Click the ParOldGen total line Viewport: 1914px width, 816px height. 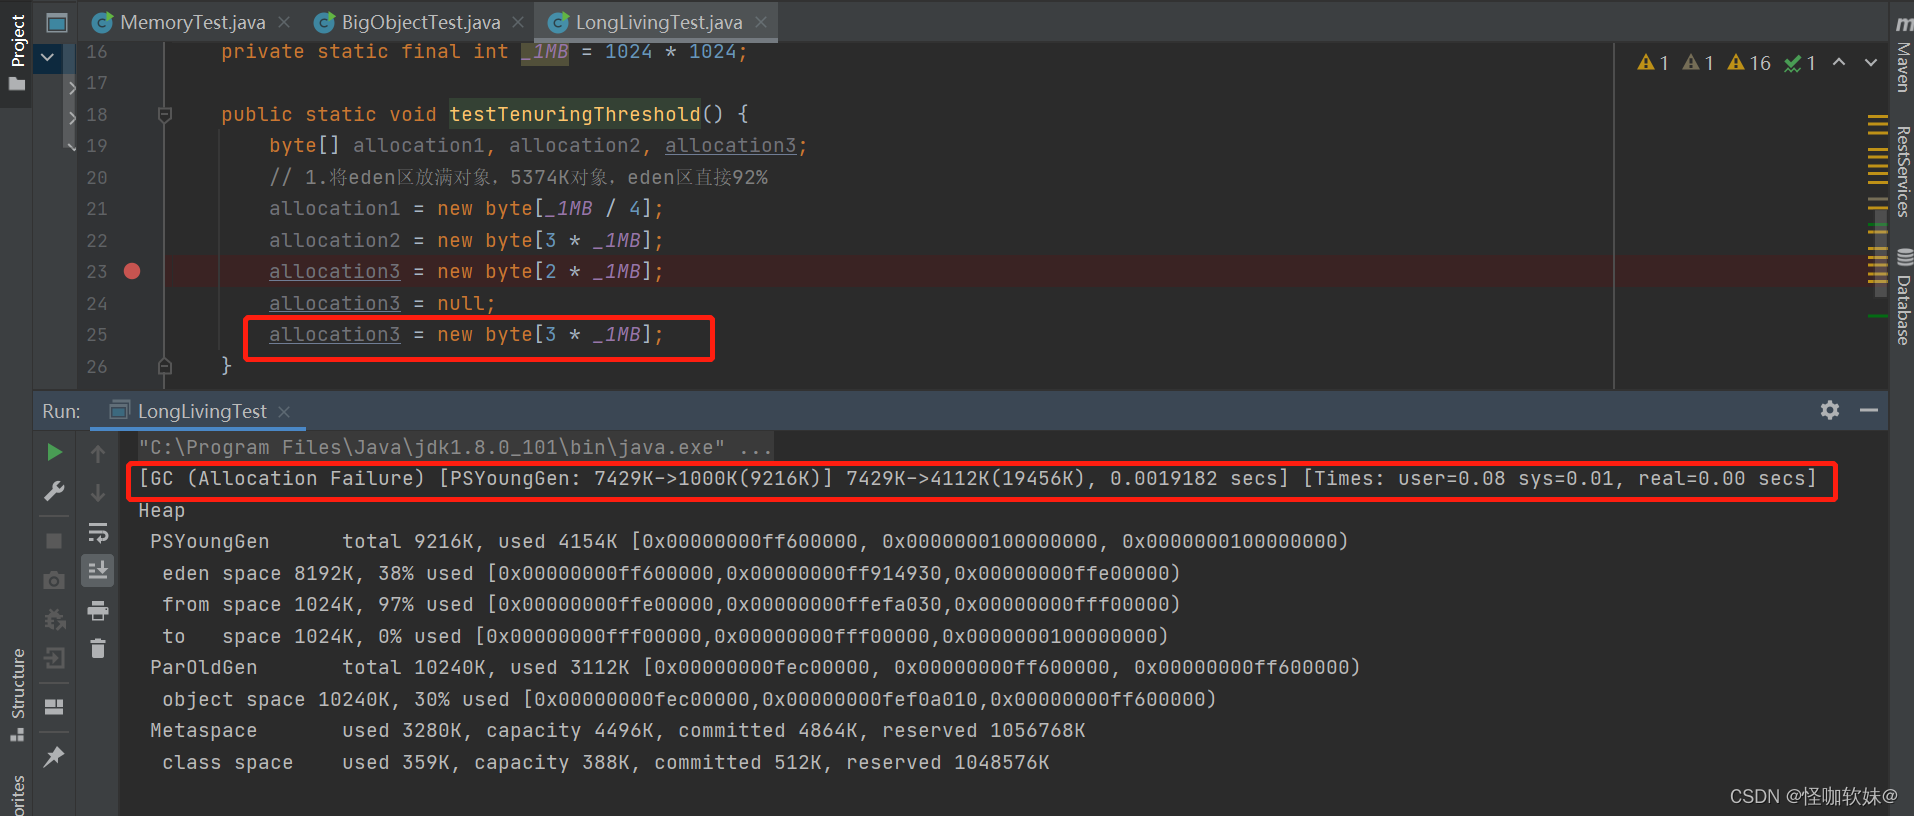[x=755, y=667]
